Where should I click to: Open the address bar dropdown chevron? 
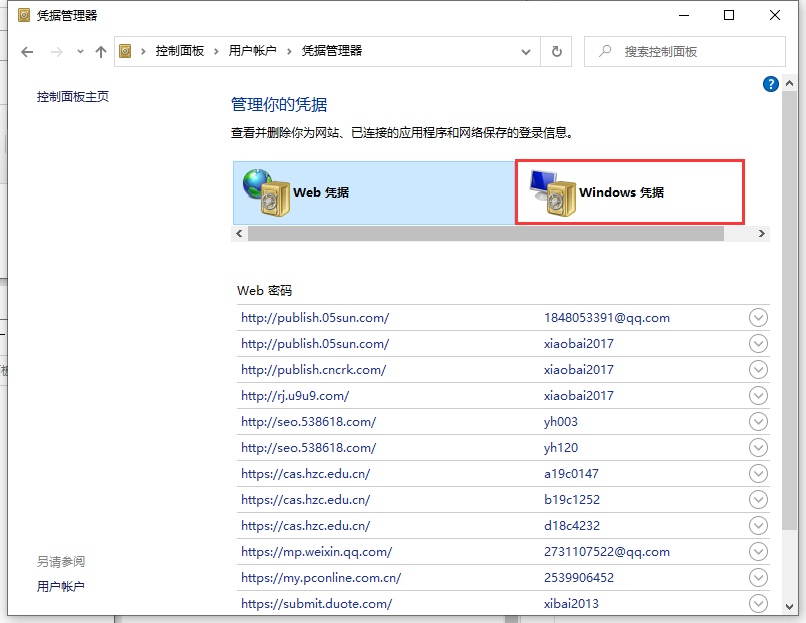tap(525, 51)
